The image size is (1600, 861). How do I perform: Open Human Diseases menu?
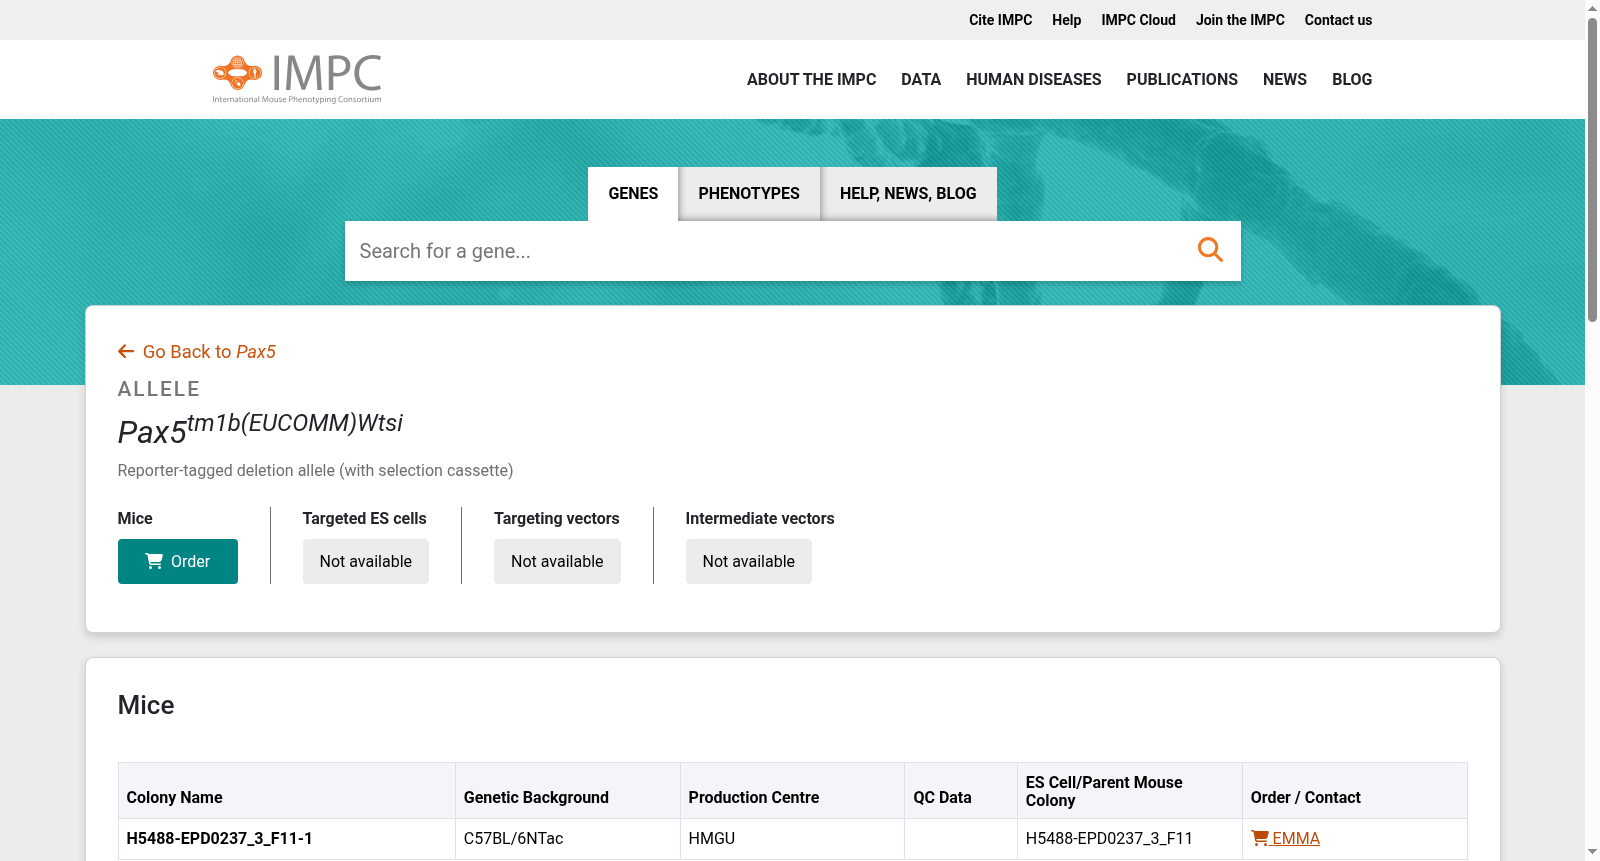click(1033, 79)
